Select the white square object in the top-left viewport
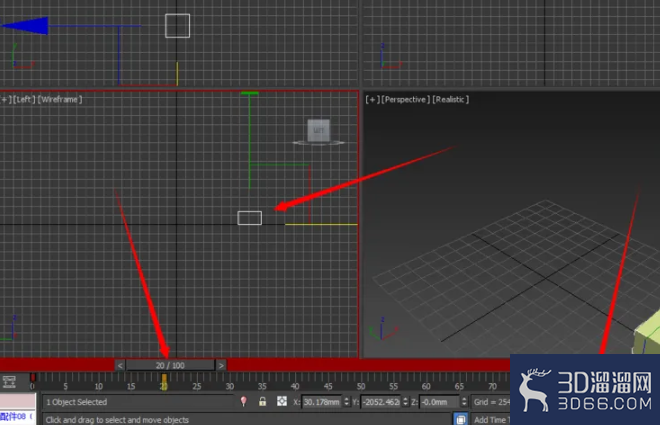Viewport: 660px width, 425px height. [177, 26]
